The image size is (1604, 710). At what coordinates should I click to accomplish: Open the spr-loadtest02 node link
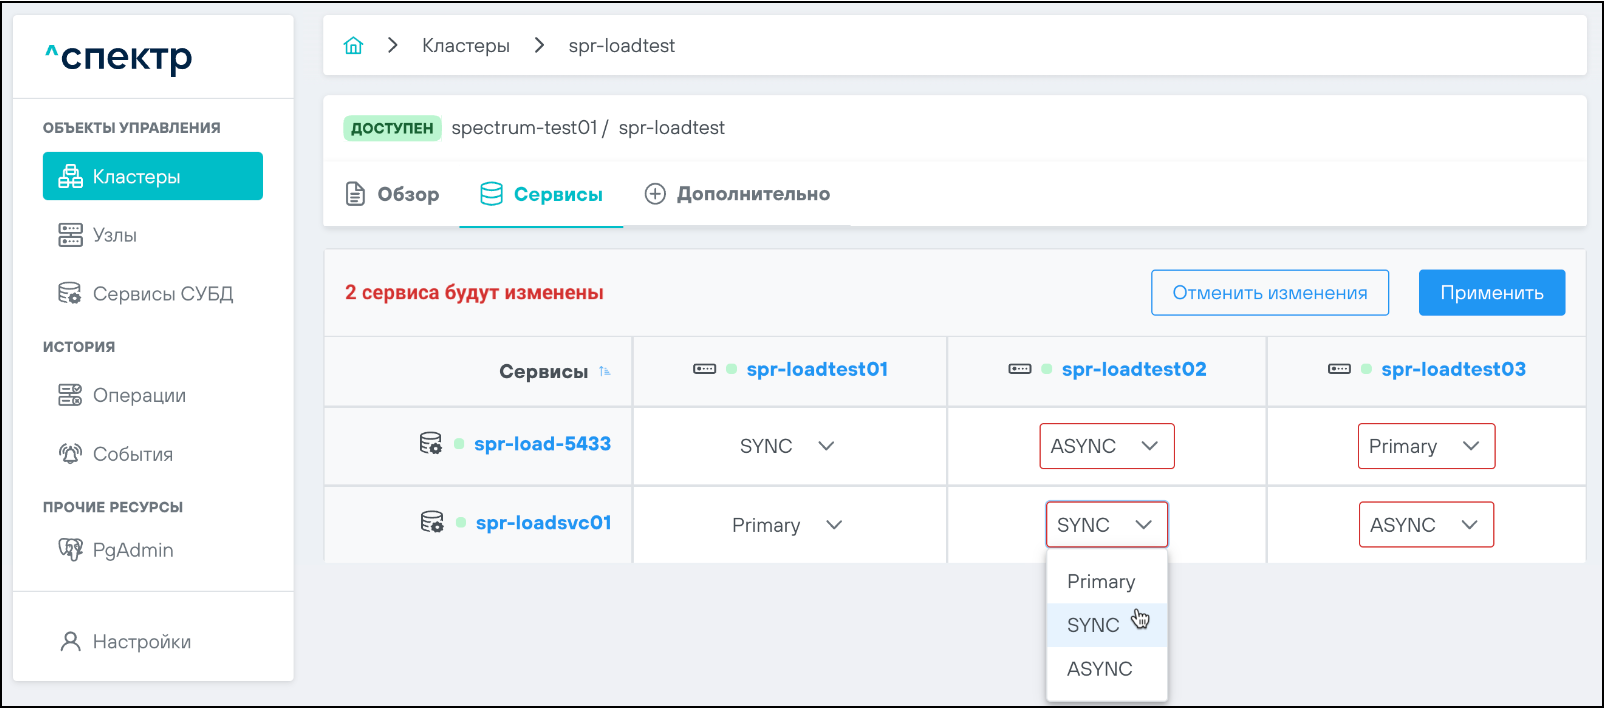pos(1133,369)
